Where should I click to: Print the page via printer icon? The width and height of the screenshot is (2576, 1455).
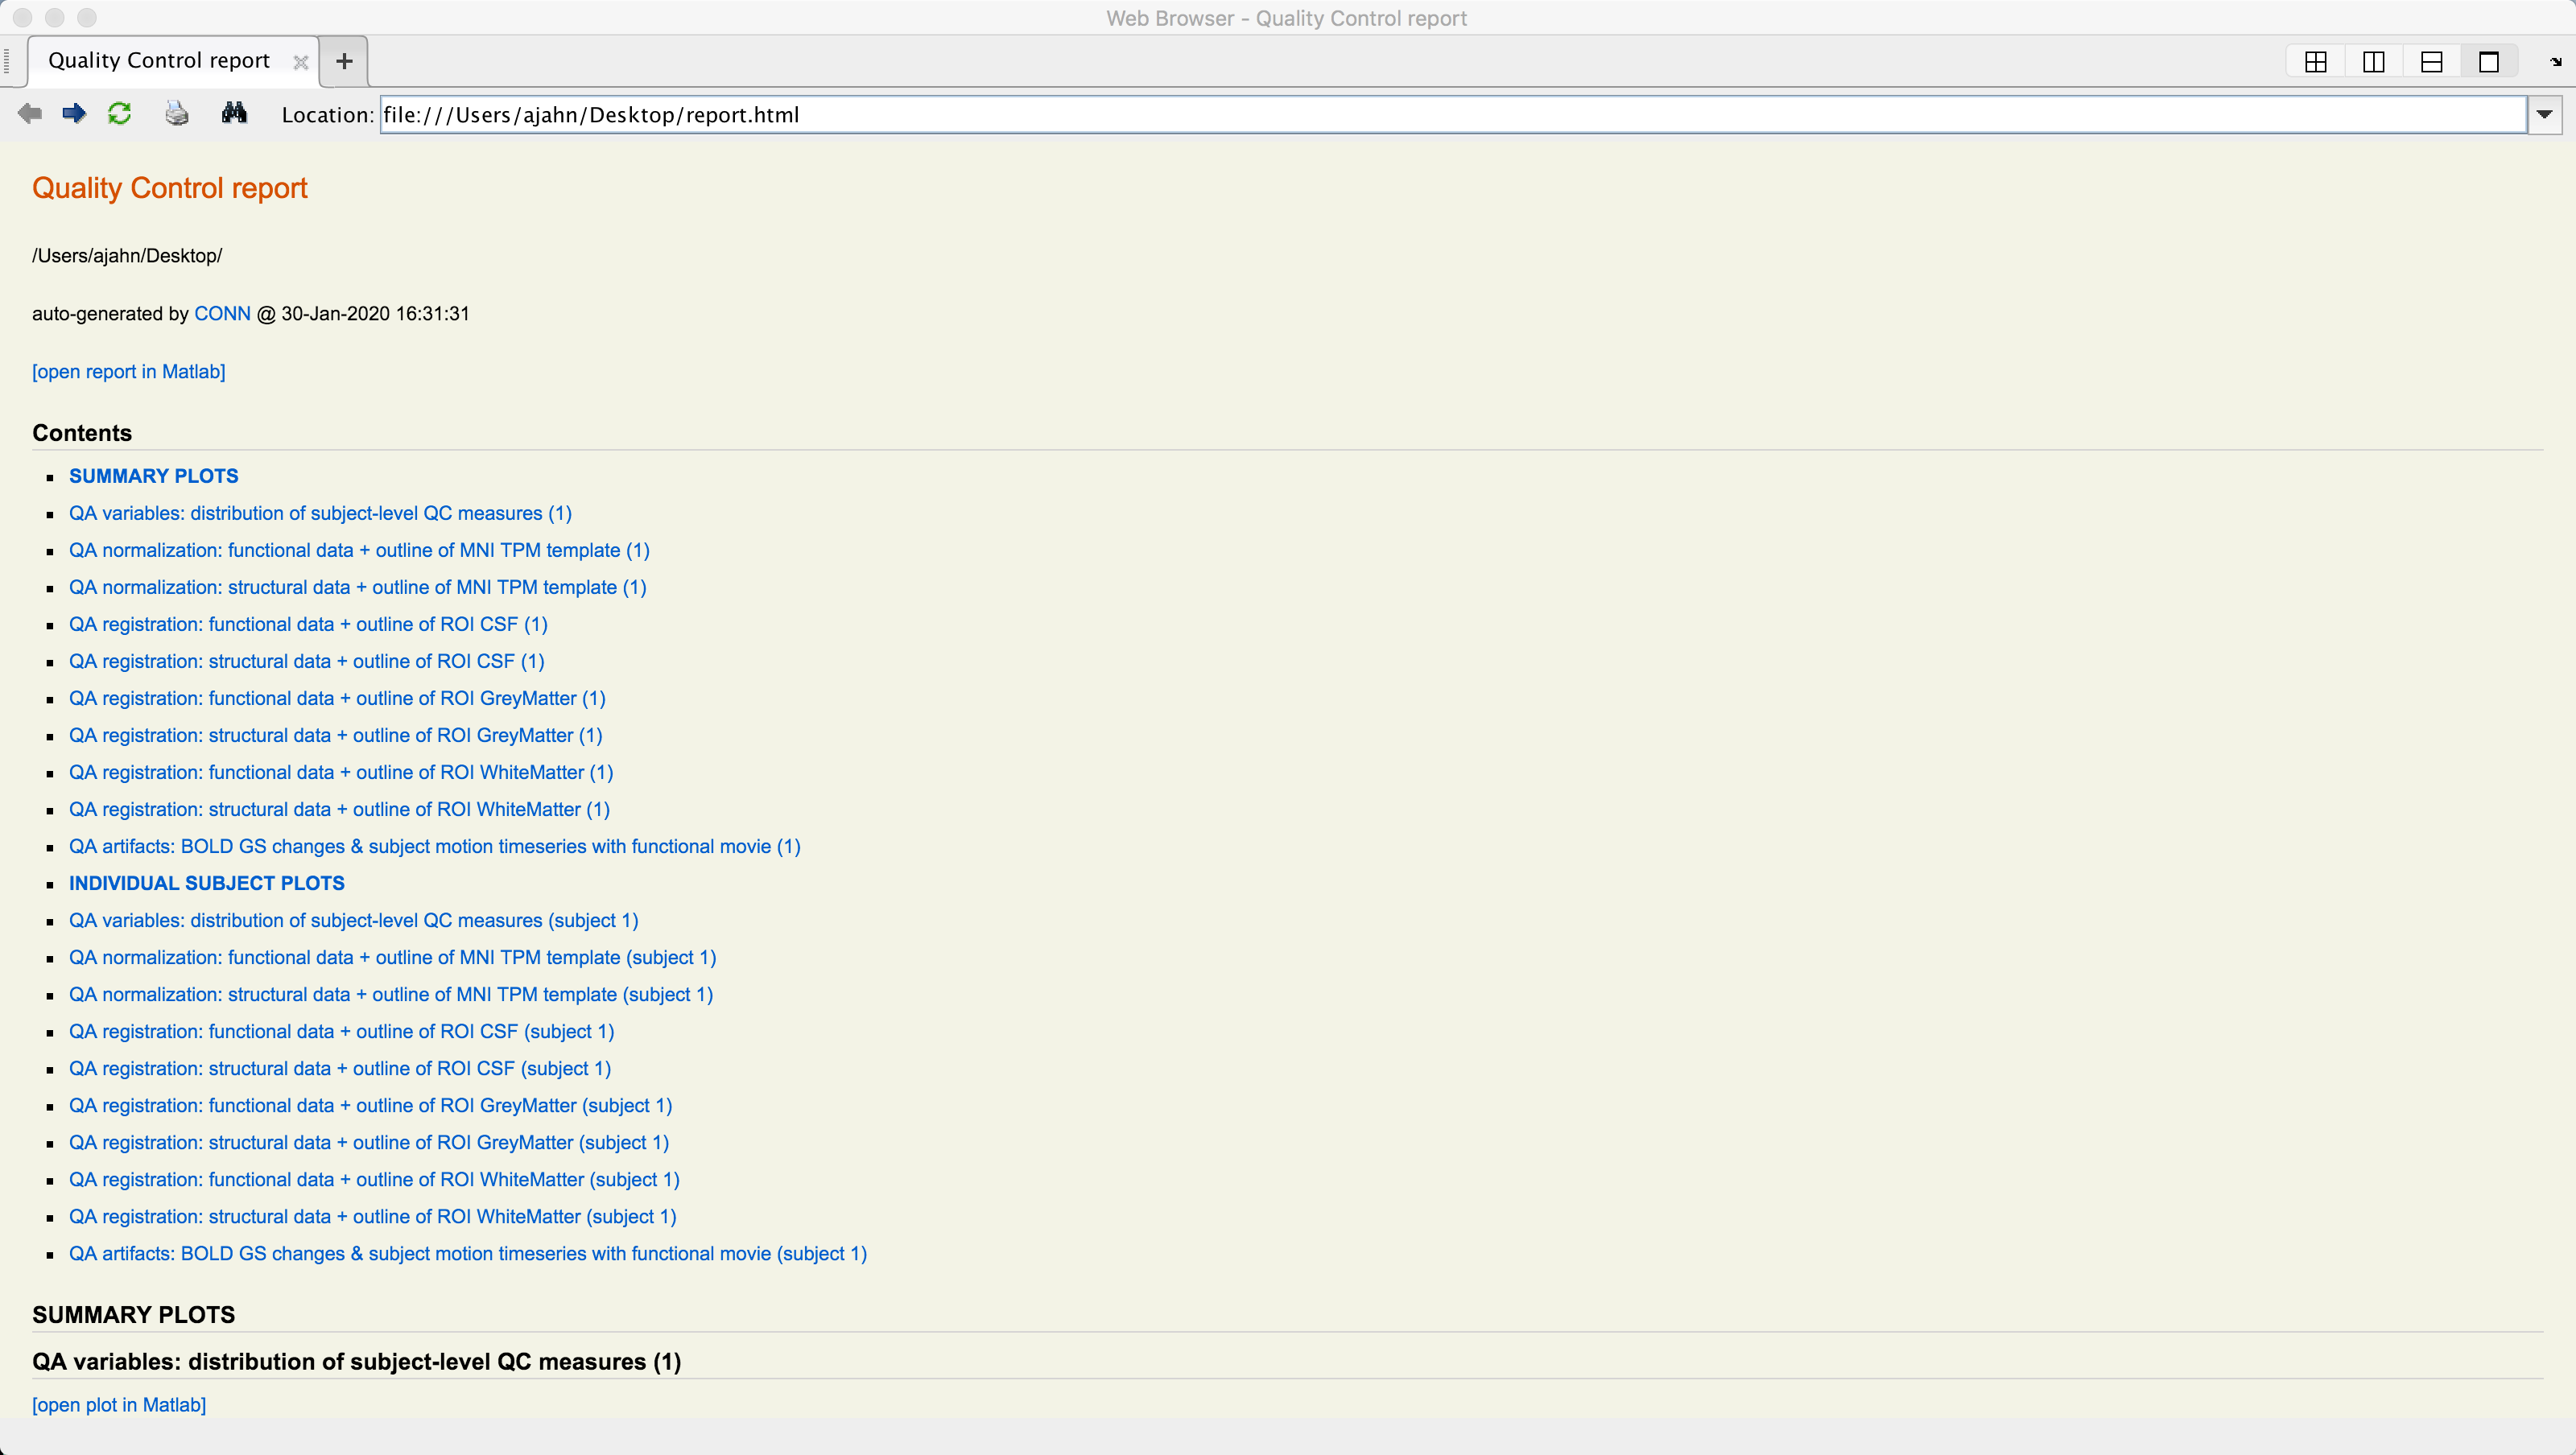click(x=177, y=114)
